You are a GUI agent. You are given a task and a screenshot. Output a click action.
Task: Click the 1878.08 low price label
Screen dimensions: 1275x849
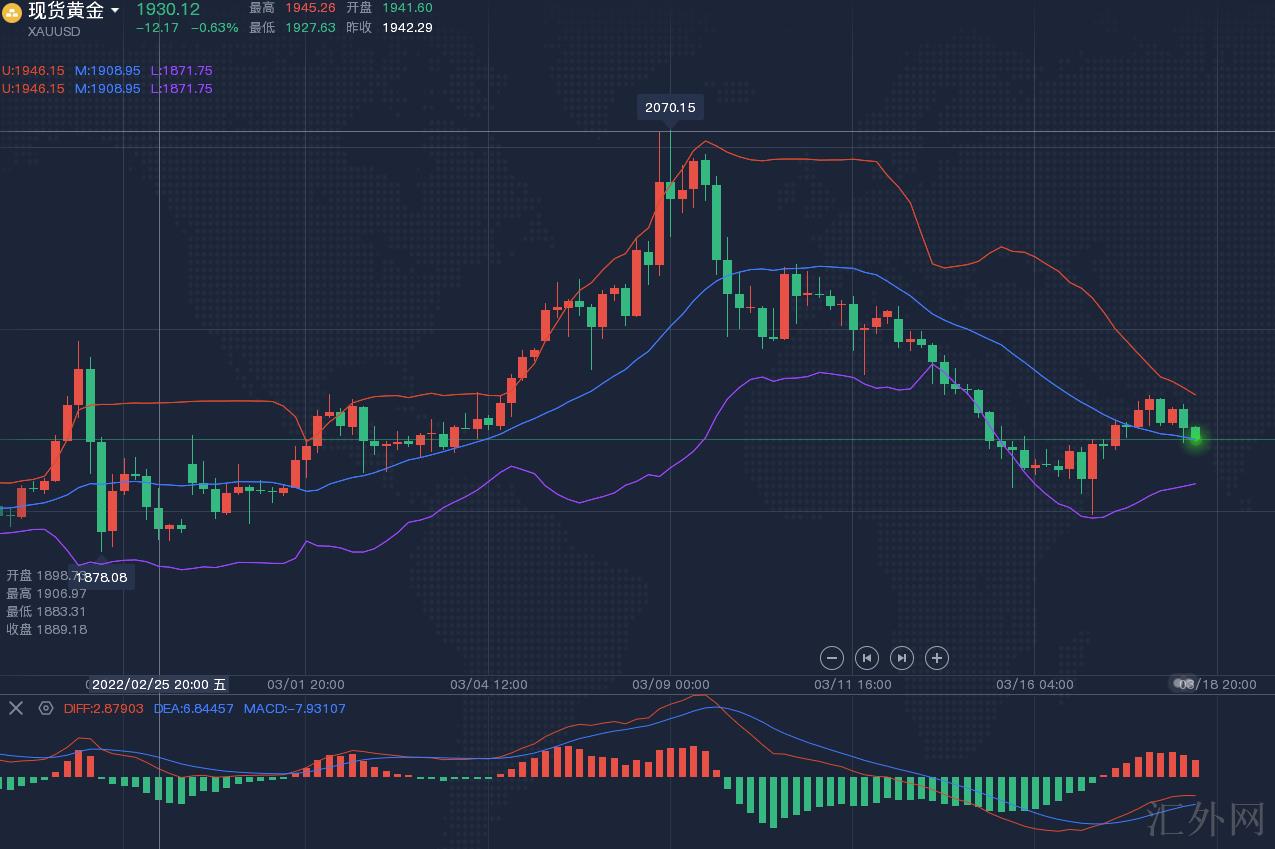[x=102, y=577]
